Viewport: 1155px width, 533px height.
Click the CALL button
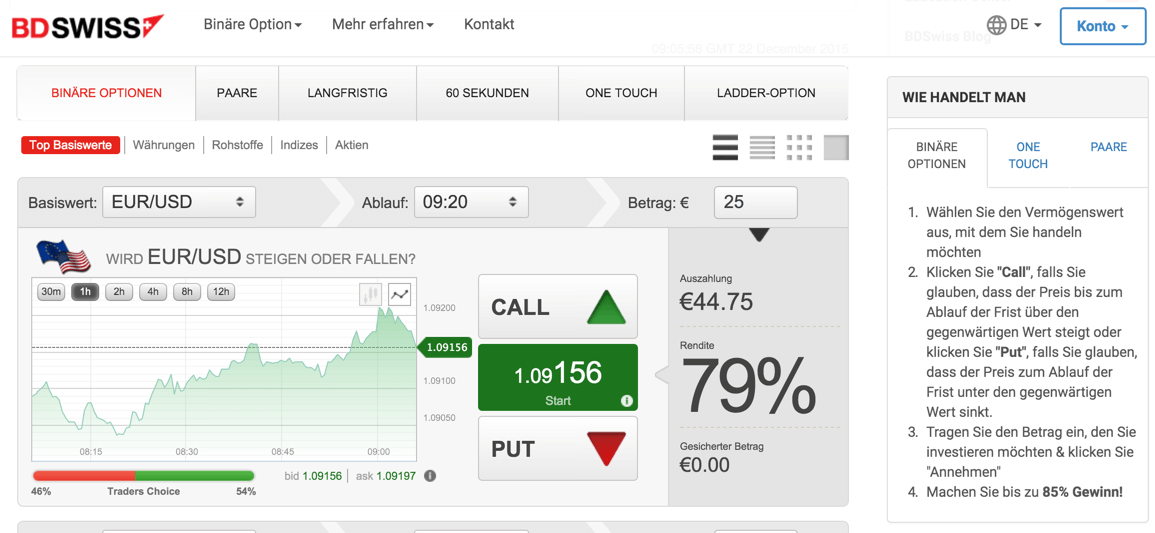point(558,306)
